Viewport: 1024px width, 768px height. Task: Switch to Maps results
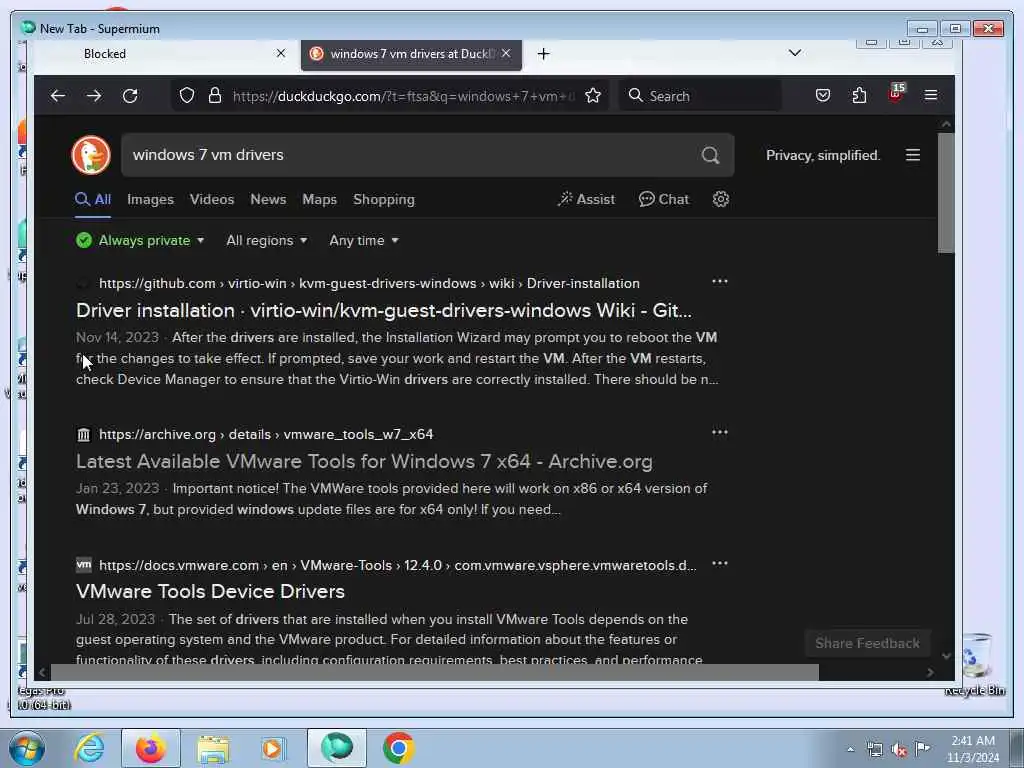(x=319, y=199)
